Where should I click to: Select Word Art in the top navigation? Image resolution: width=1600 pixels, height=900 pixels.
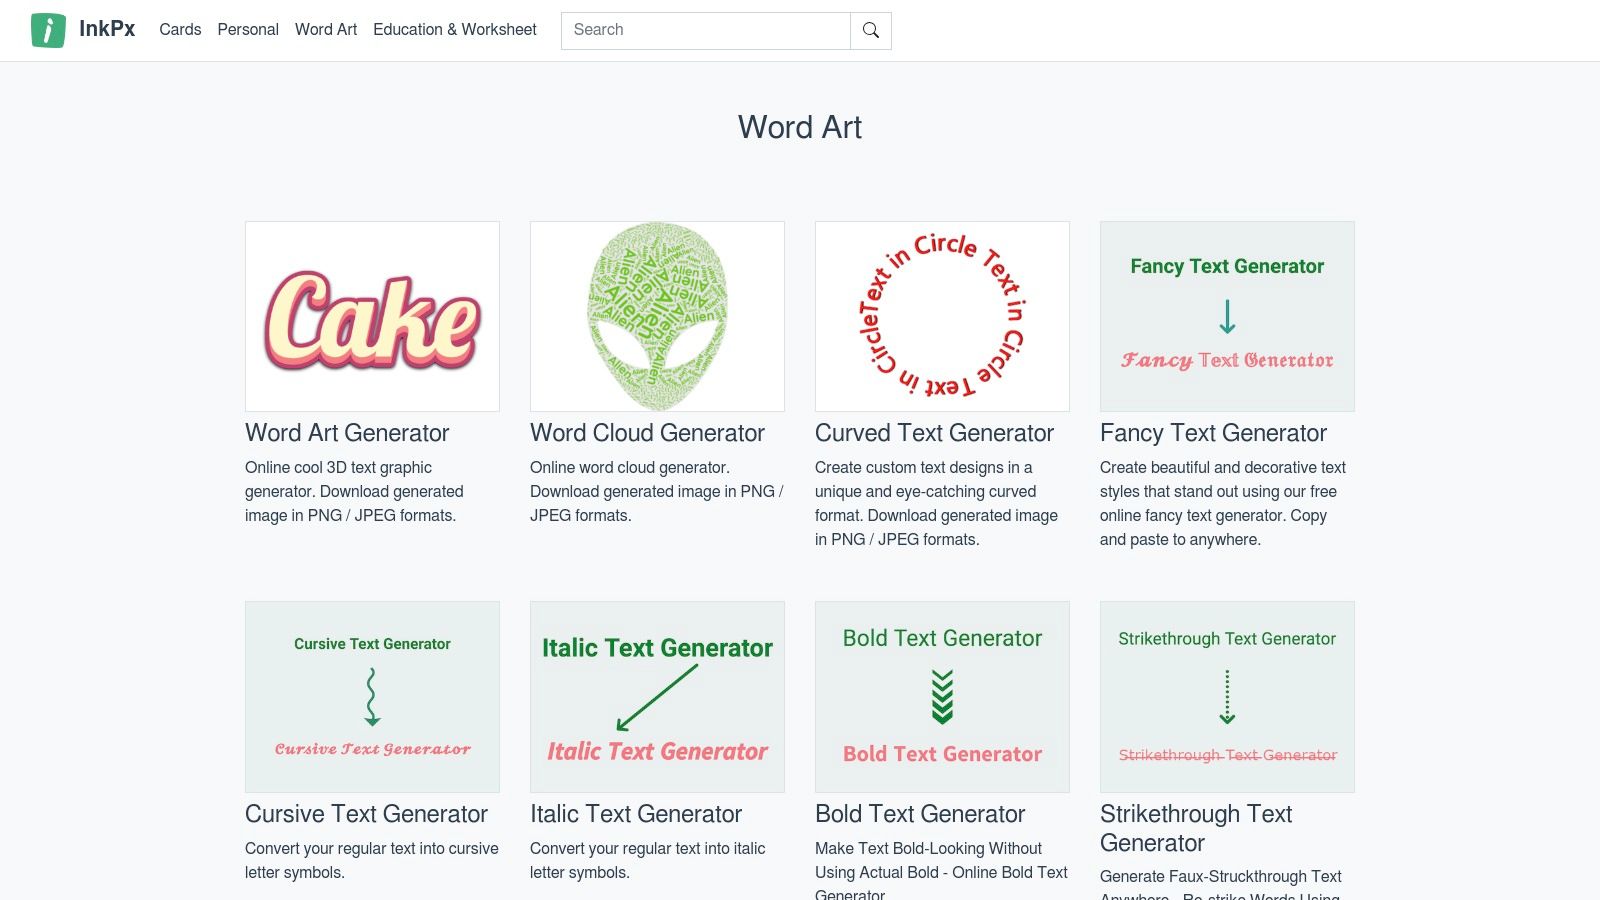tap(326, 30)
